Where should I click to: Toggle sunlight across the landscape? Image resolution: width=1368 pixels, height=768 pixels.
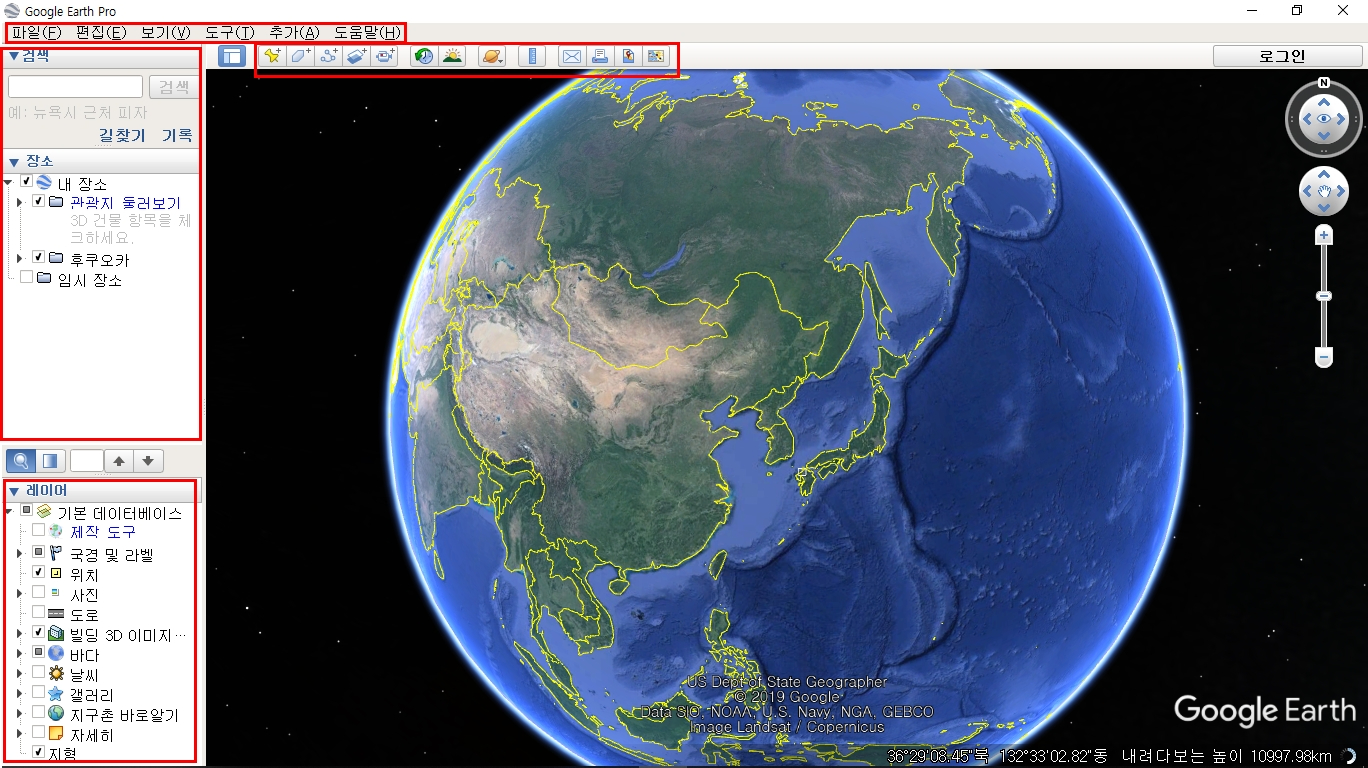pyautogui.click(x=452, y=56)
